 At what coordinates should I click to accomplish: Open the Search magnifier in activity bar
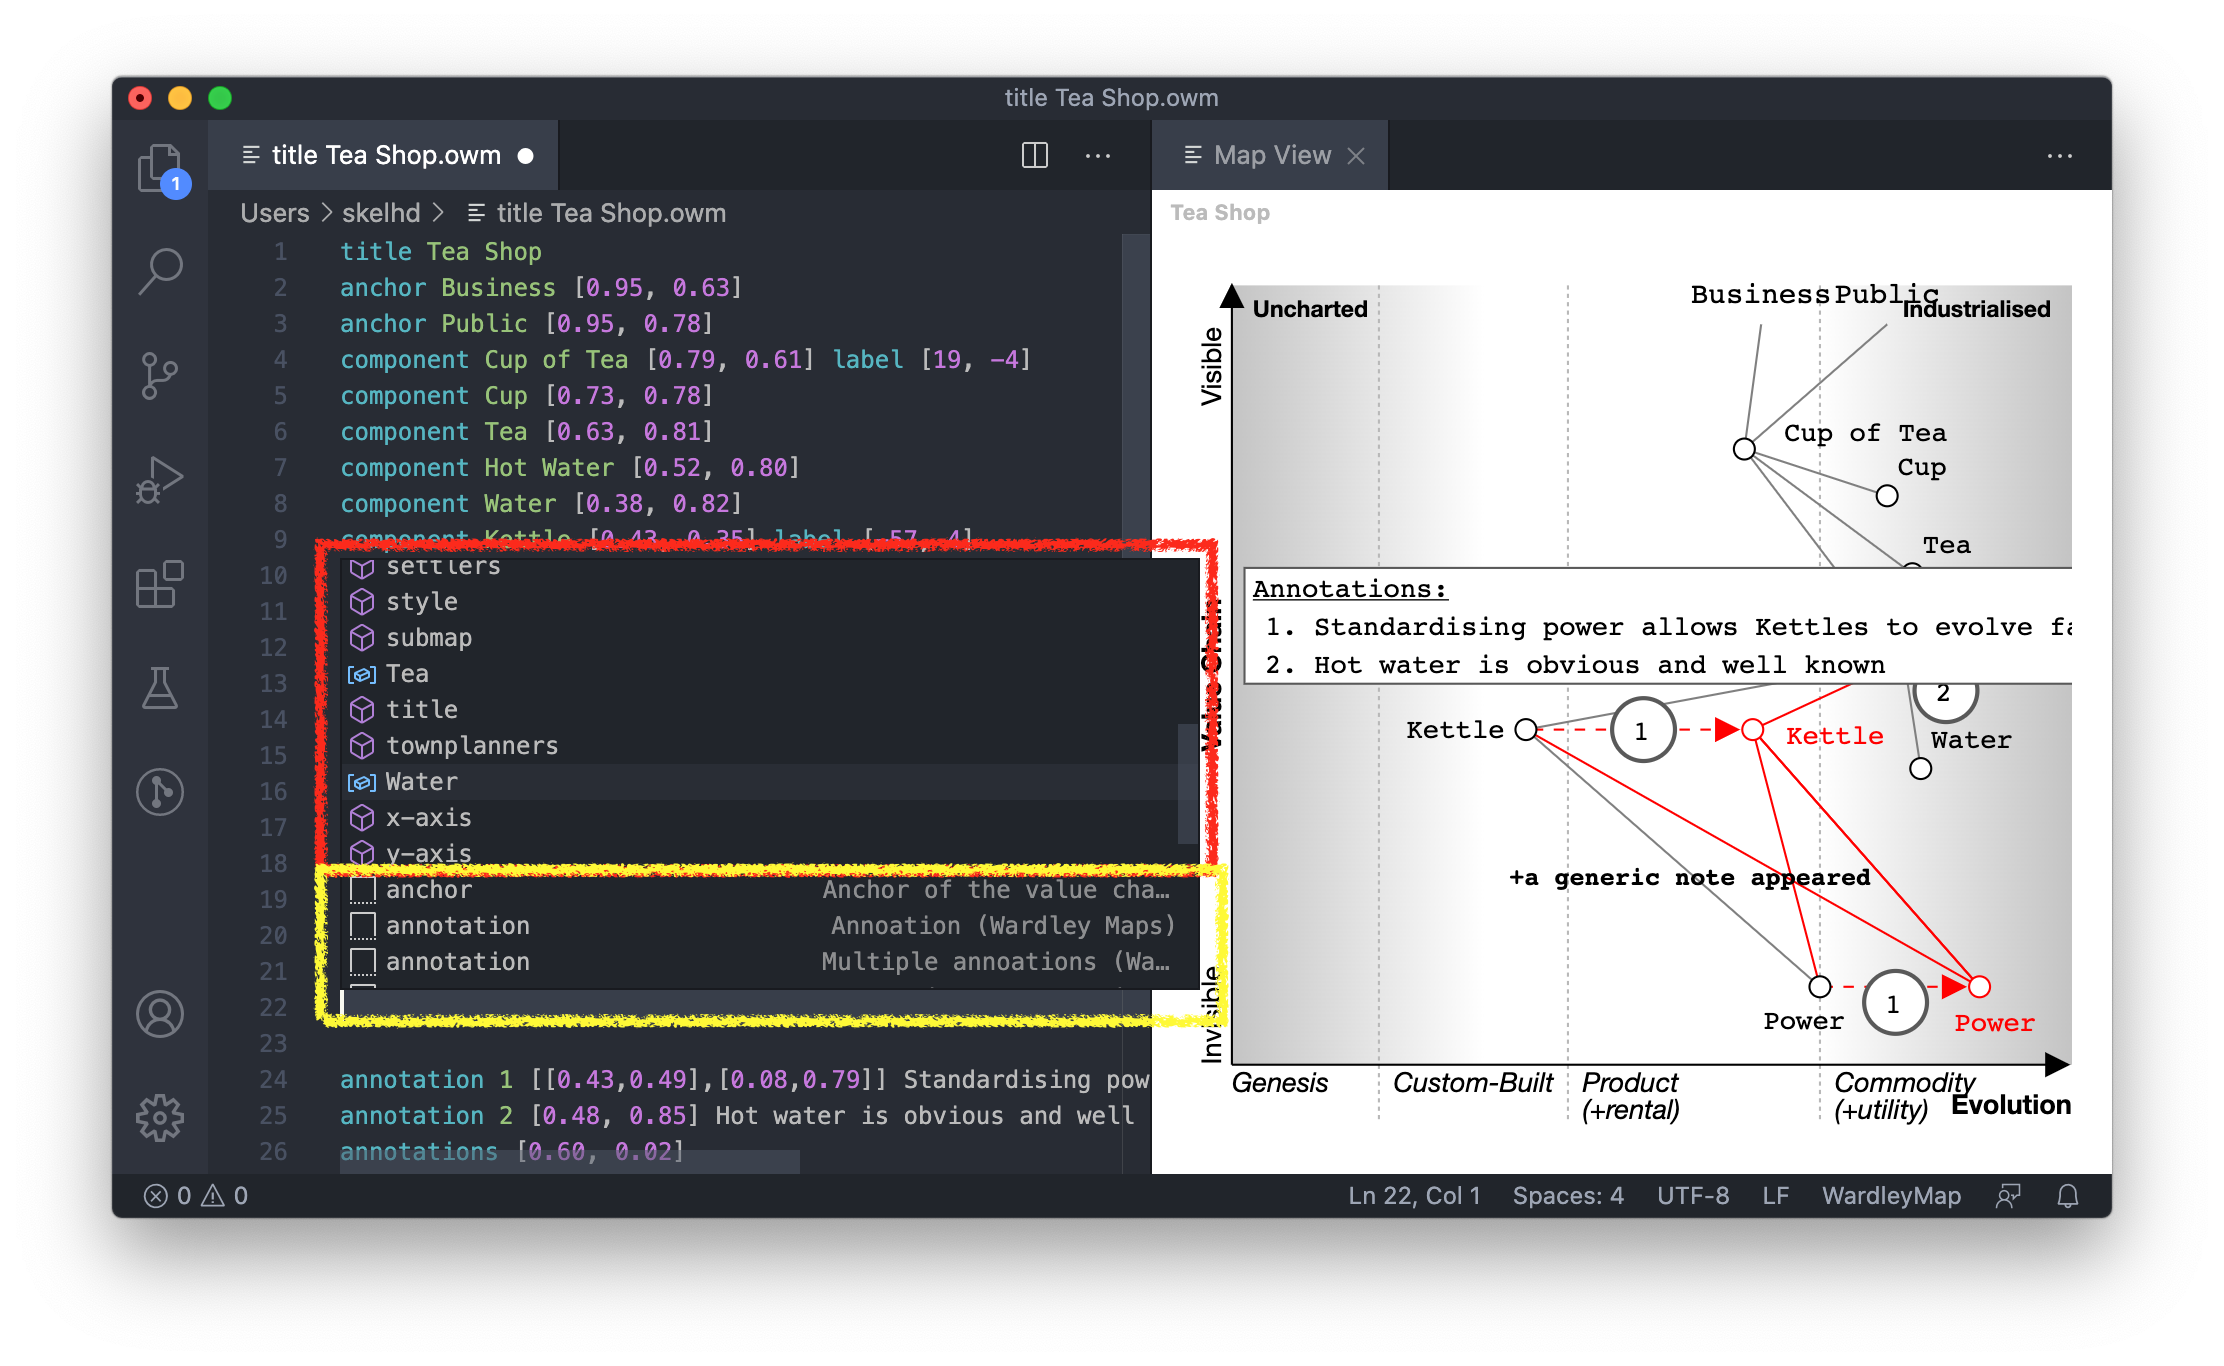tap(160, 270)
